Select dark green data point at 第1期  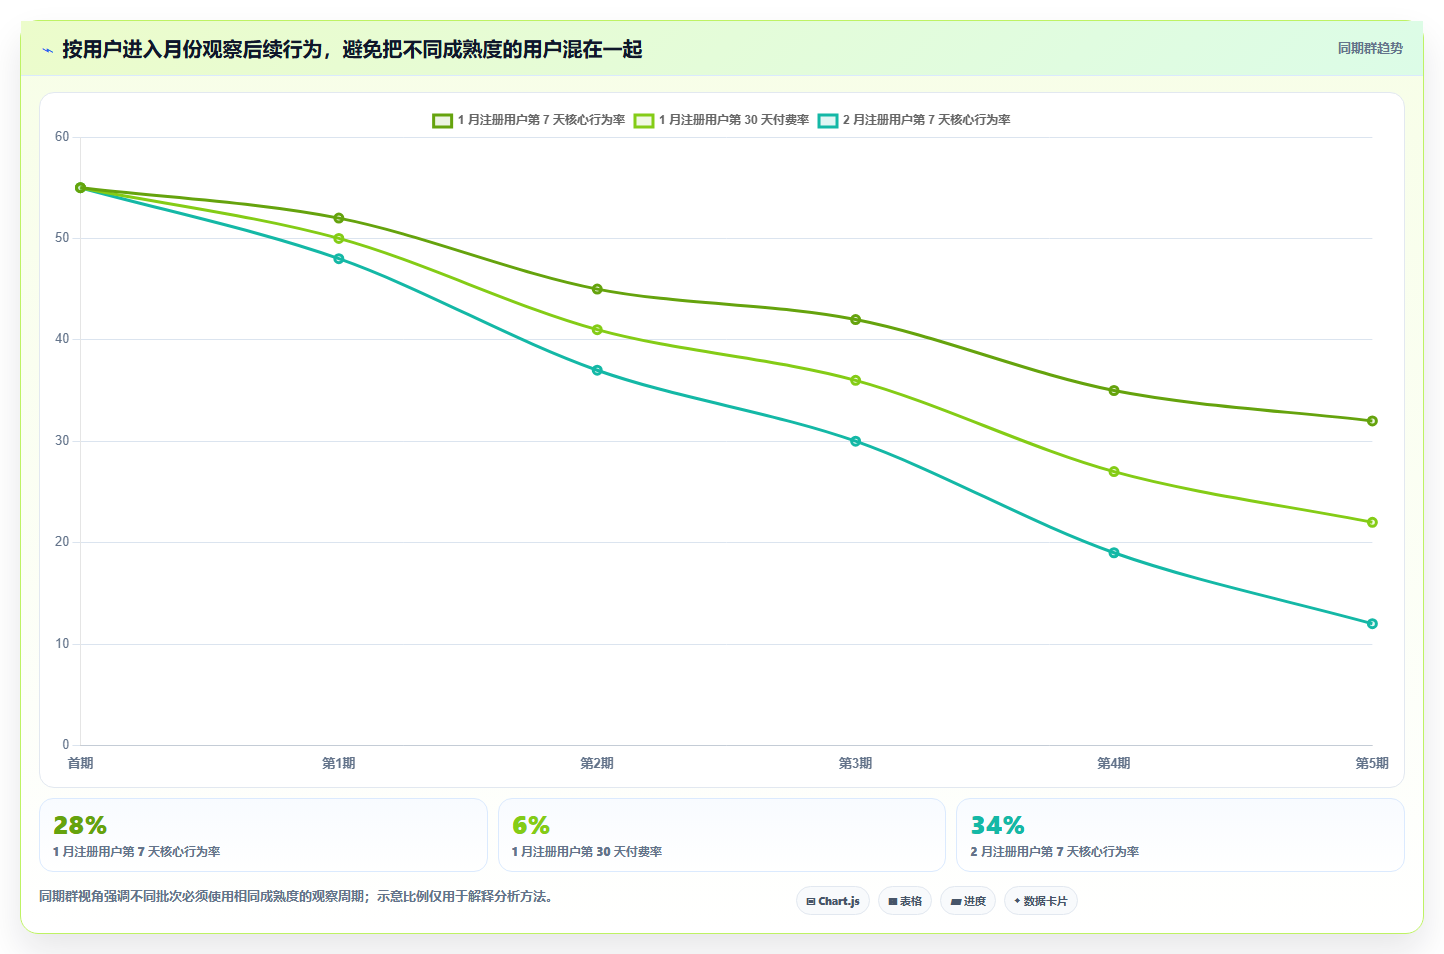(x=339, y=218)
